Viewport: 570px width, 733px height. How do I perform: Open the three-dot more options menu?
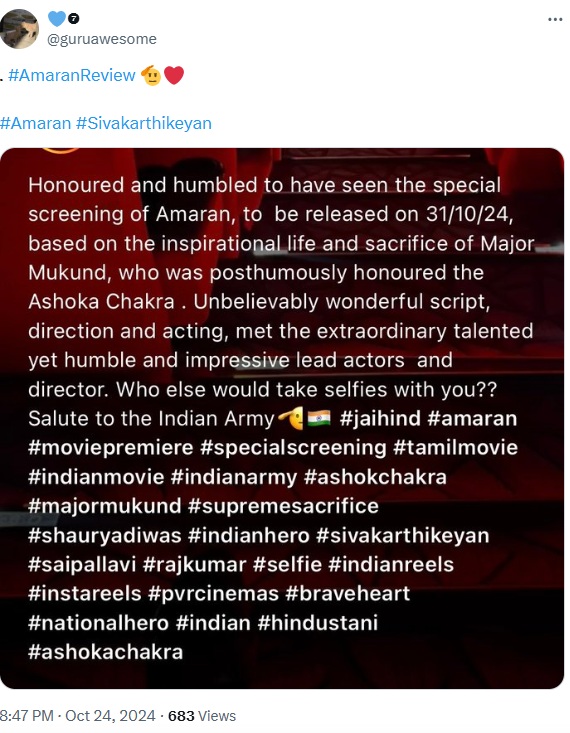tap(555, 20)
